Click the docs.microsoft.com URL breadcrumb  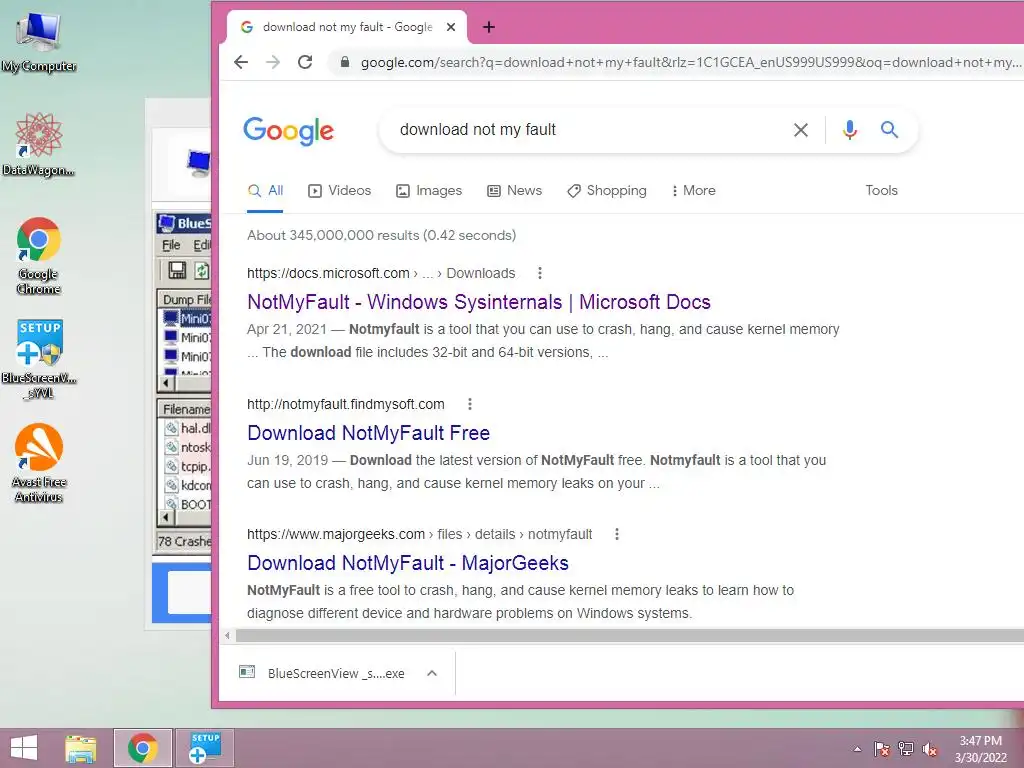click(381, 273)
